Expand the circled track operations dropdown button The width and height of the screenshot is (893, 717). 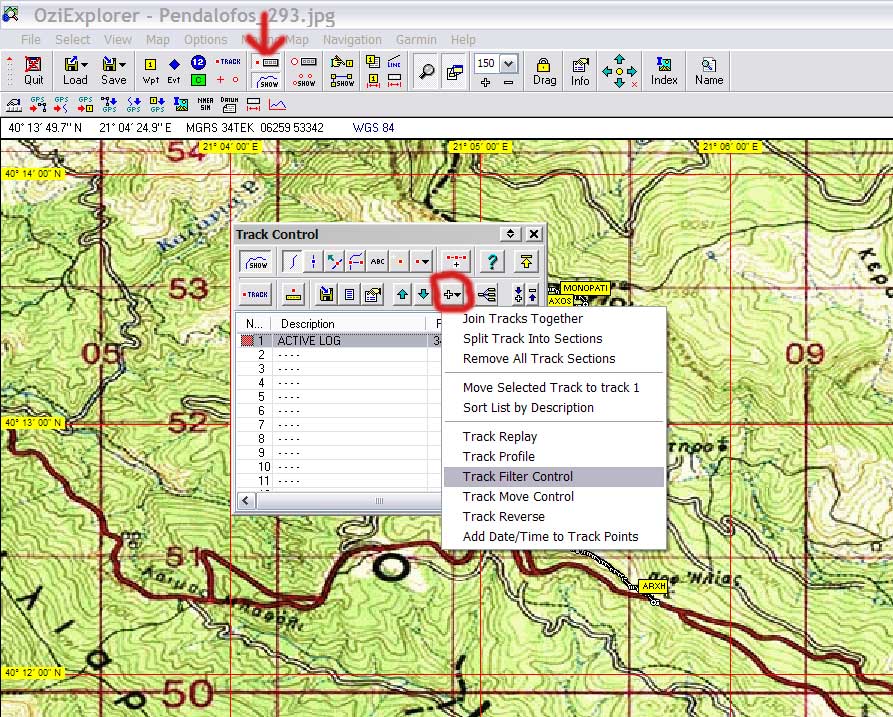[x=452, y=294]
